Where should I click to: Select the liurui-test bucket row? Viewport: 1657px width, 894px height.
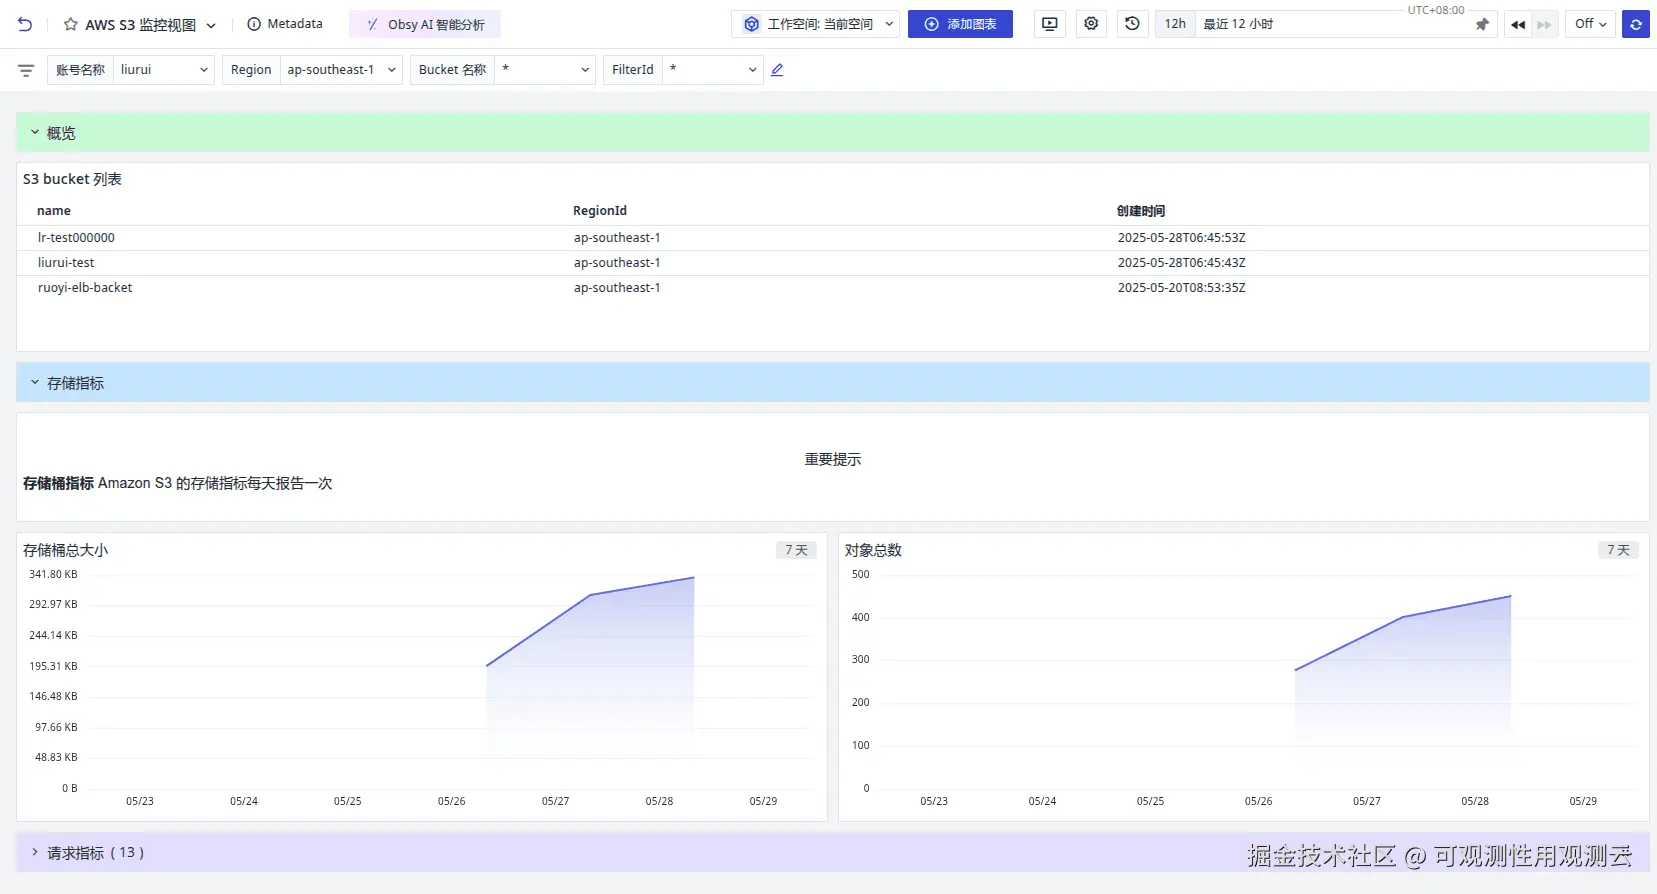pos(832,263)
